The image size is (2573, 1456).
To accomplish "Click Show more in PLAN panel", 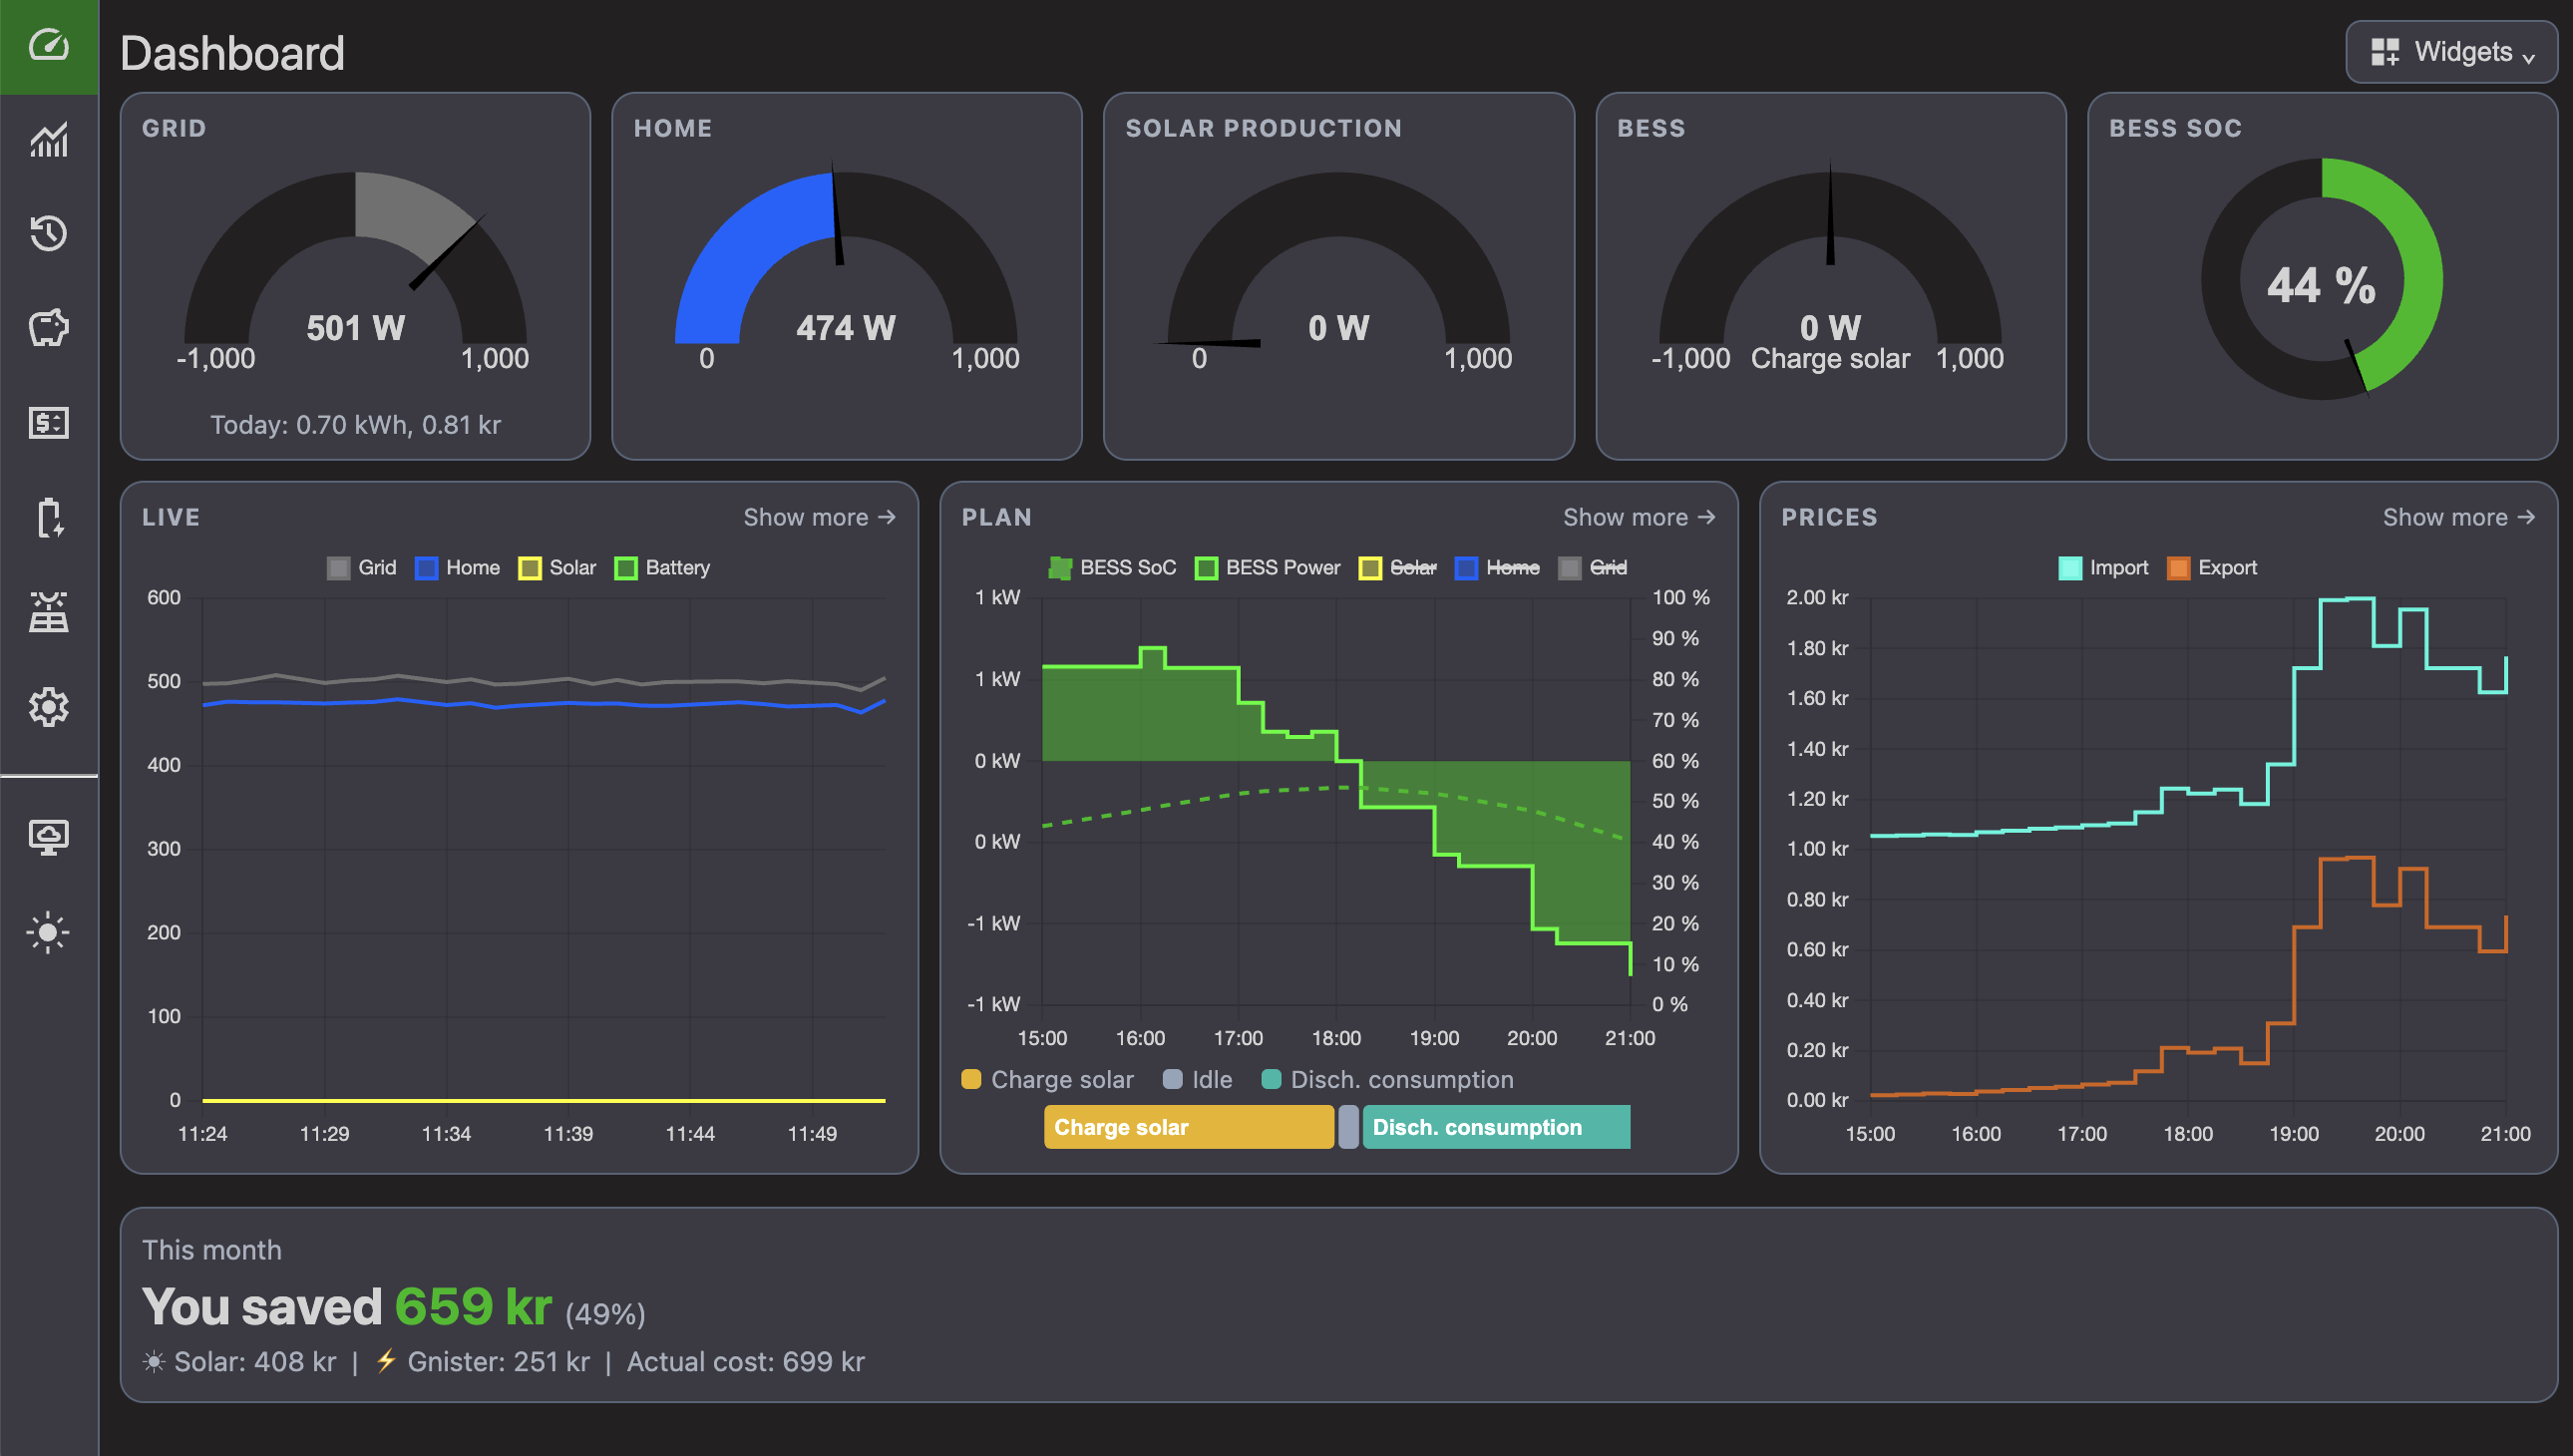I will tap(1639, 517).
